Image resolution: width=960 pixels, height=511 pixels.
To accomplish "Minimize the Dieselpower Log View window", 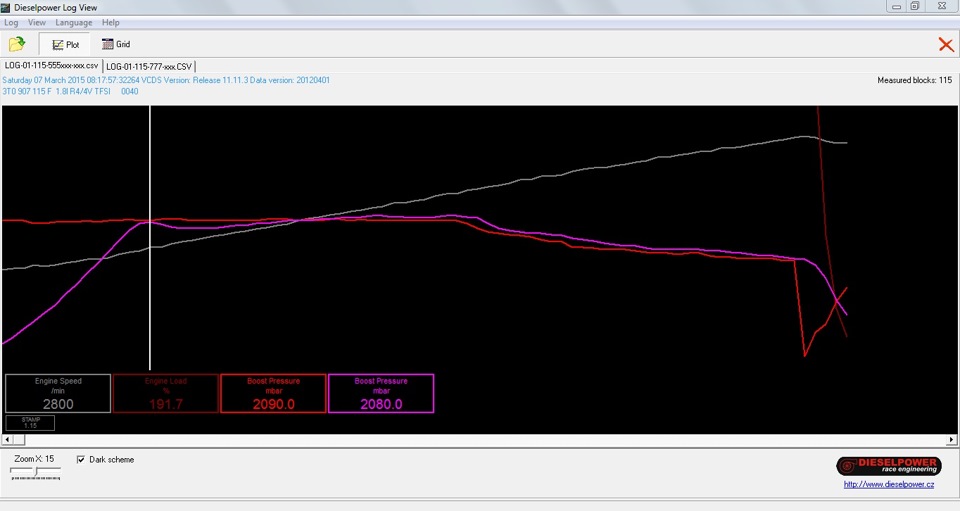I will tap(896, 7).
